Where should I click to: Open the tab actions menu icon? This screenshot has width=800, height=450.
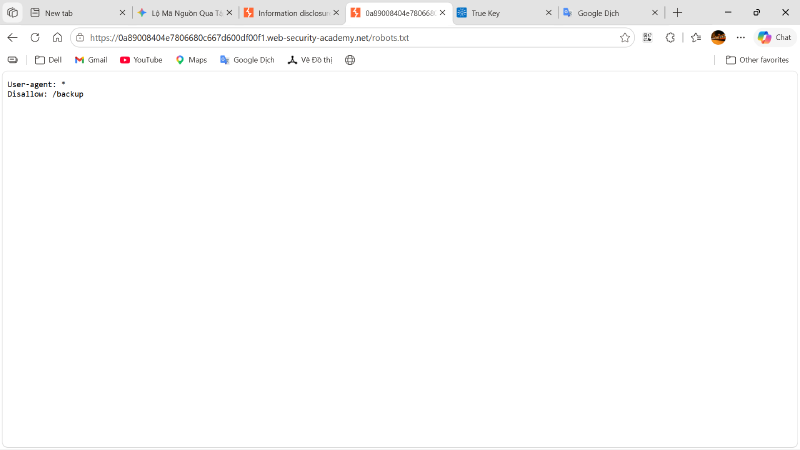[12, 13]
